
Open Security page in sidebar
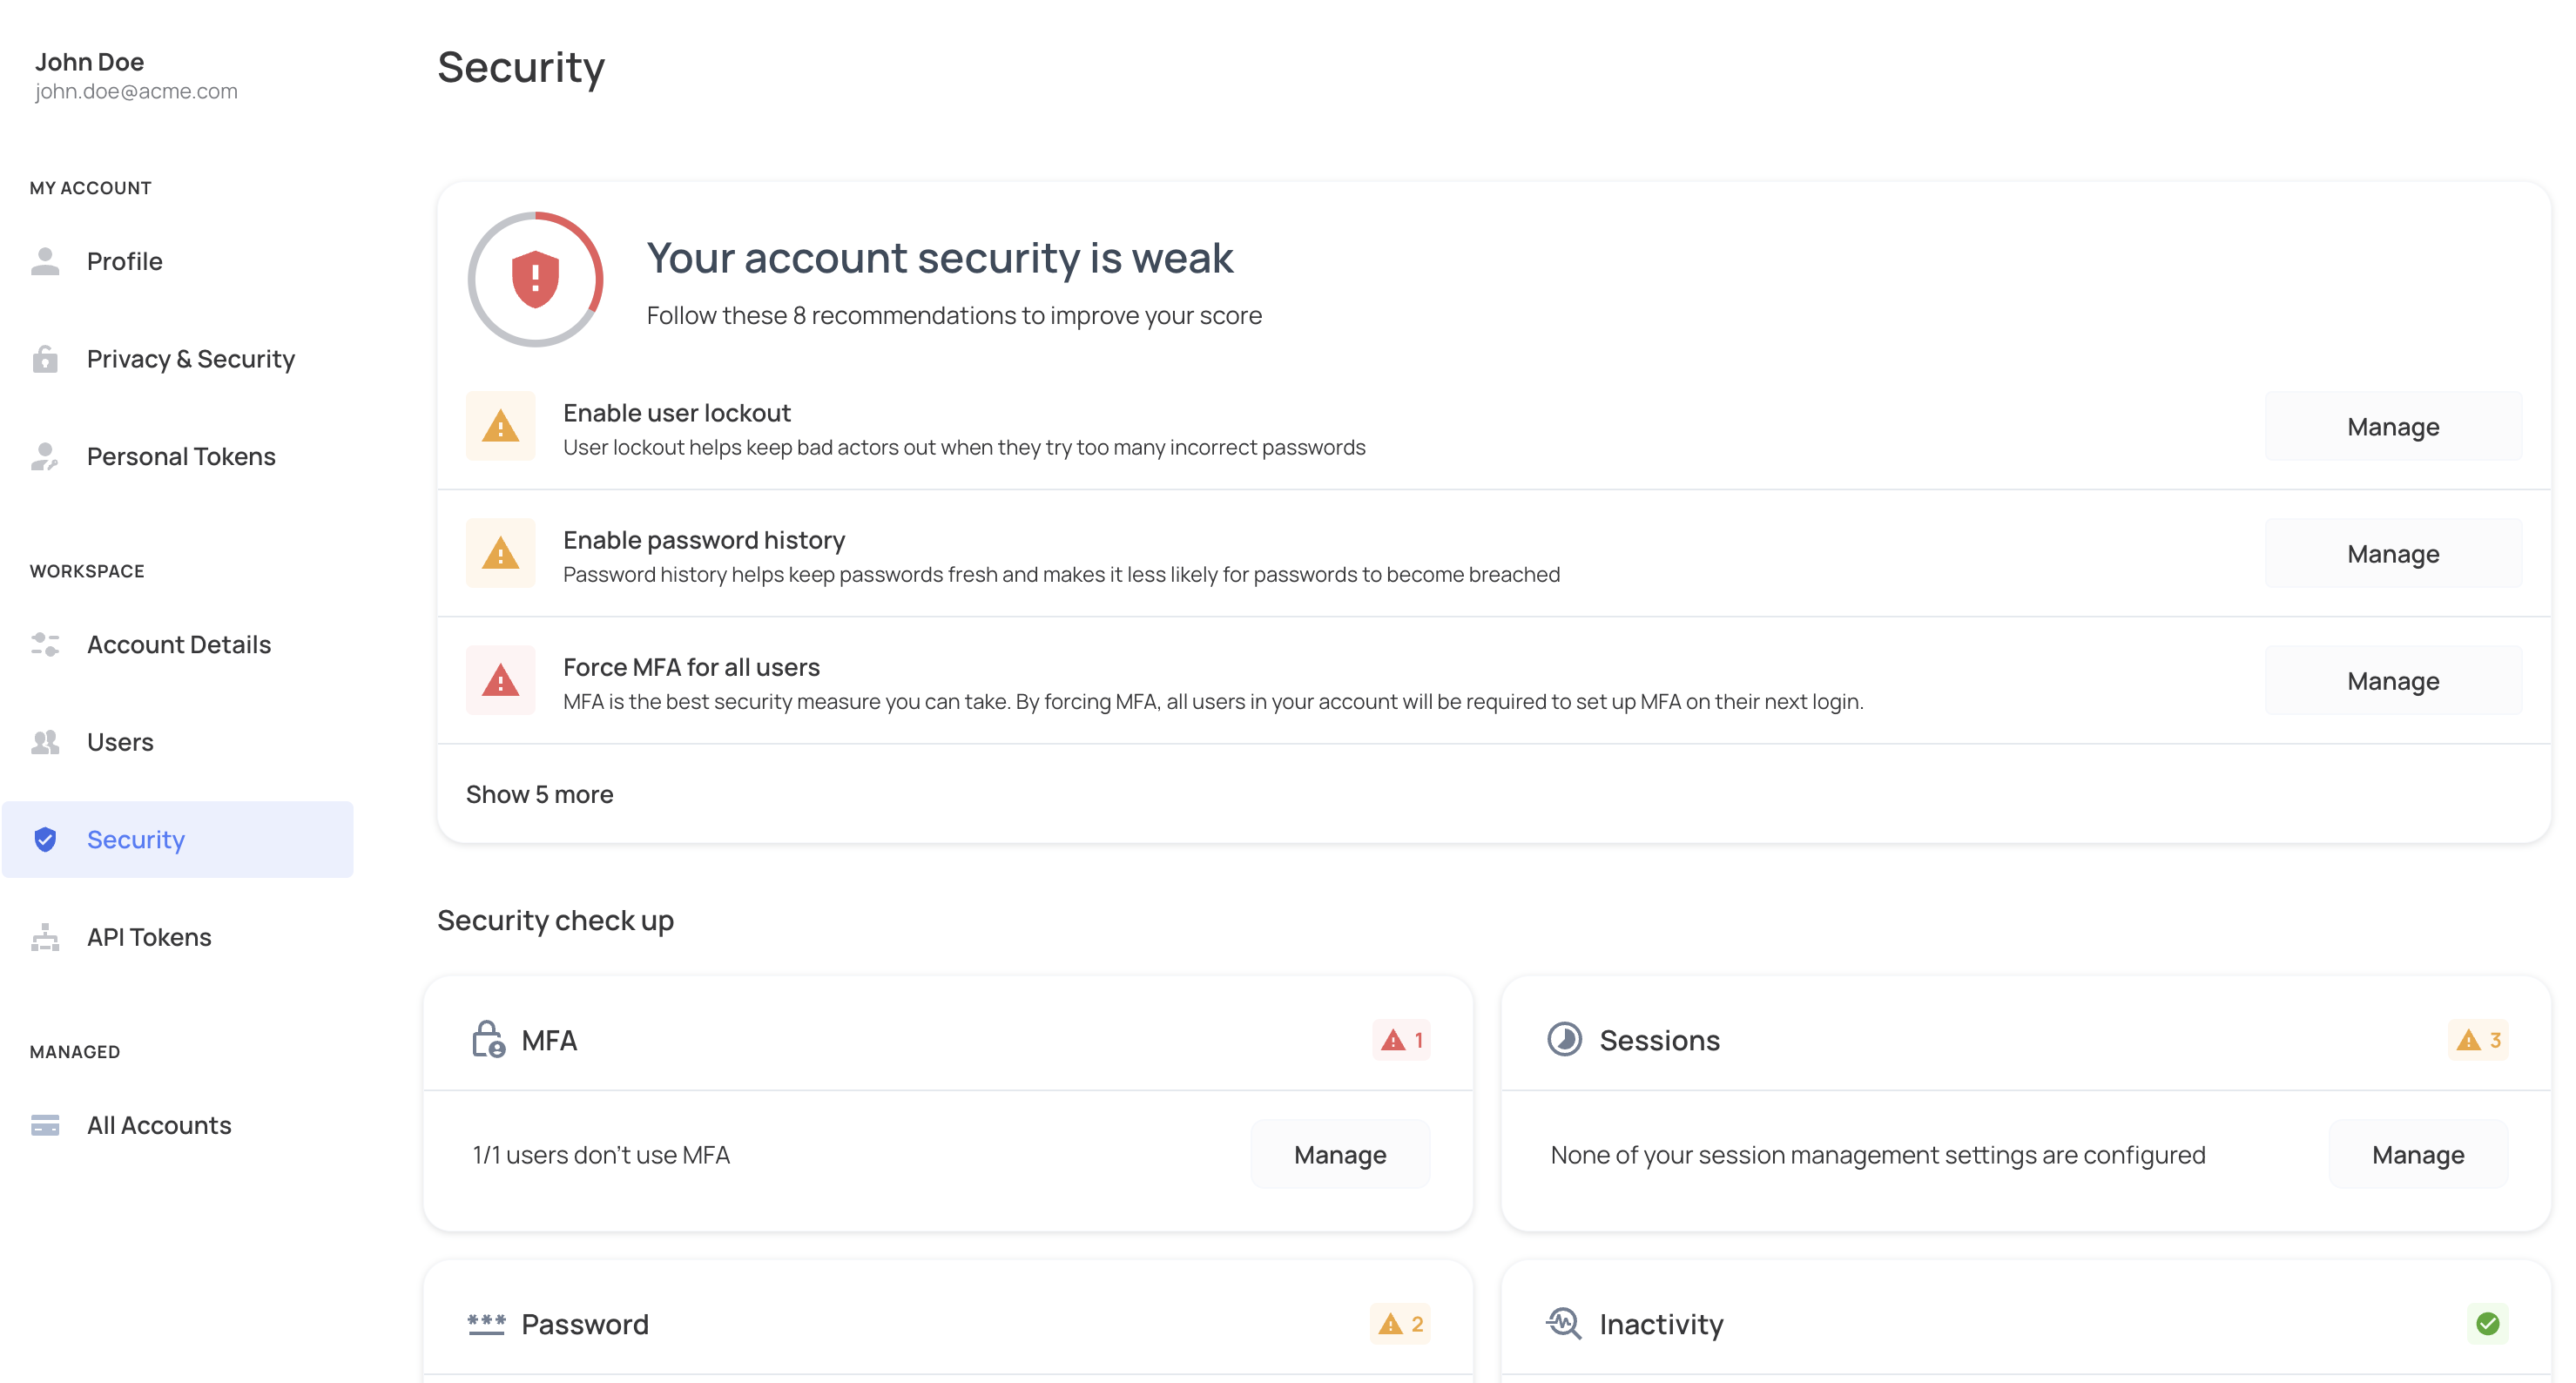(136, 840)
